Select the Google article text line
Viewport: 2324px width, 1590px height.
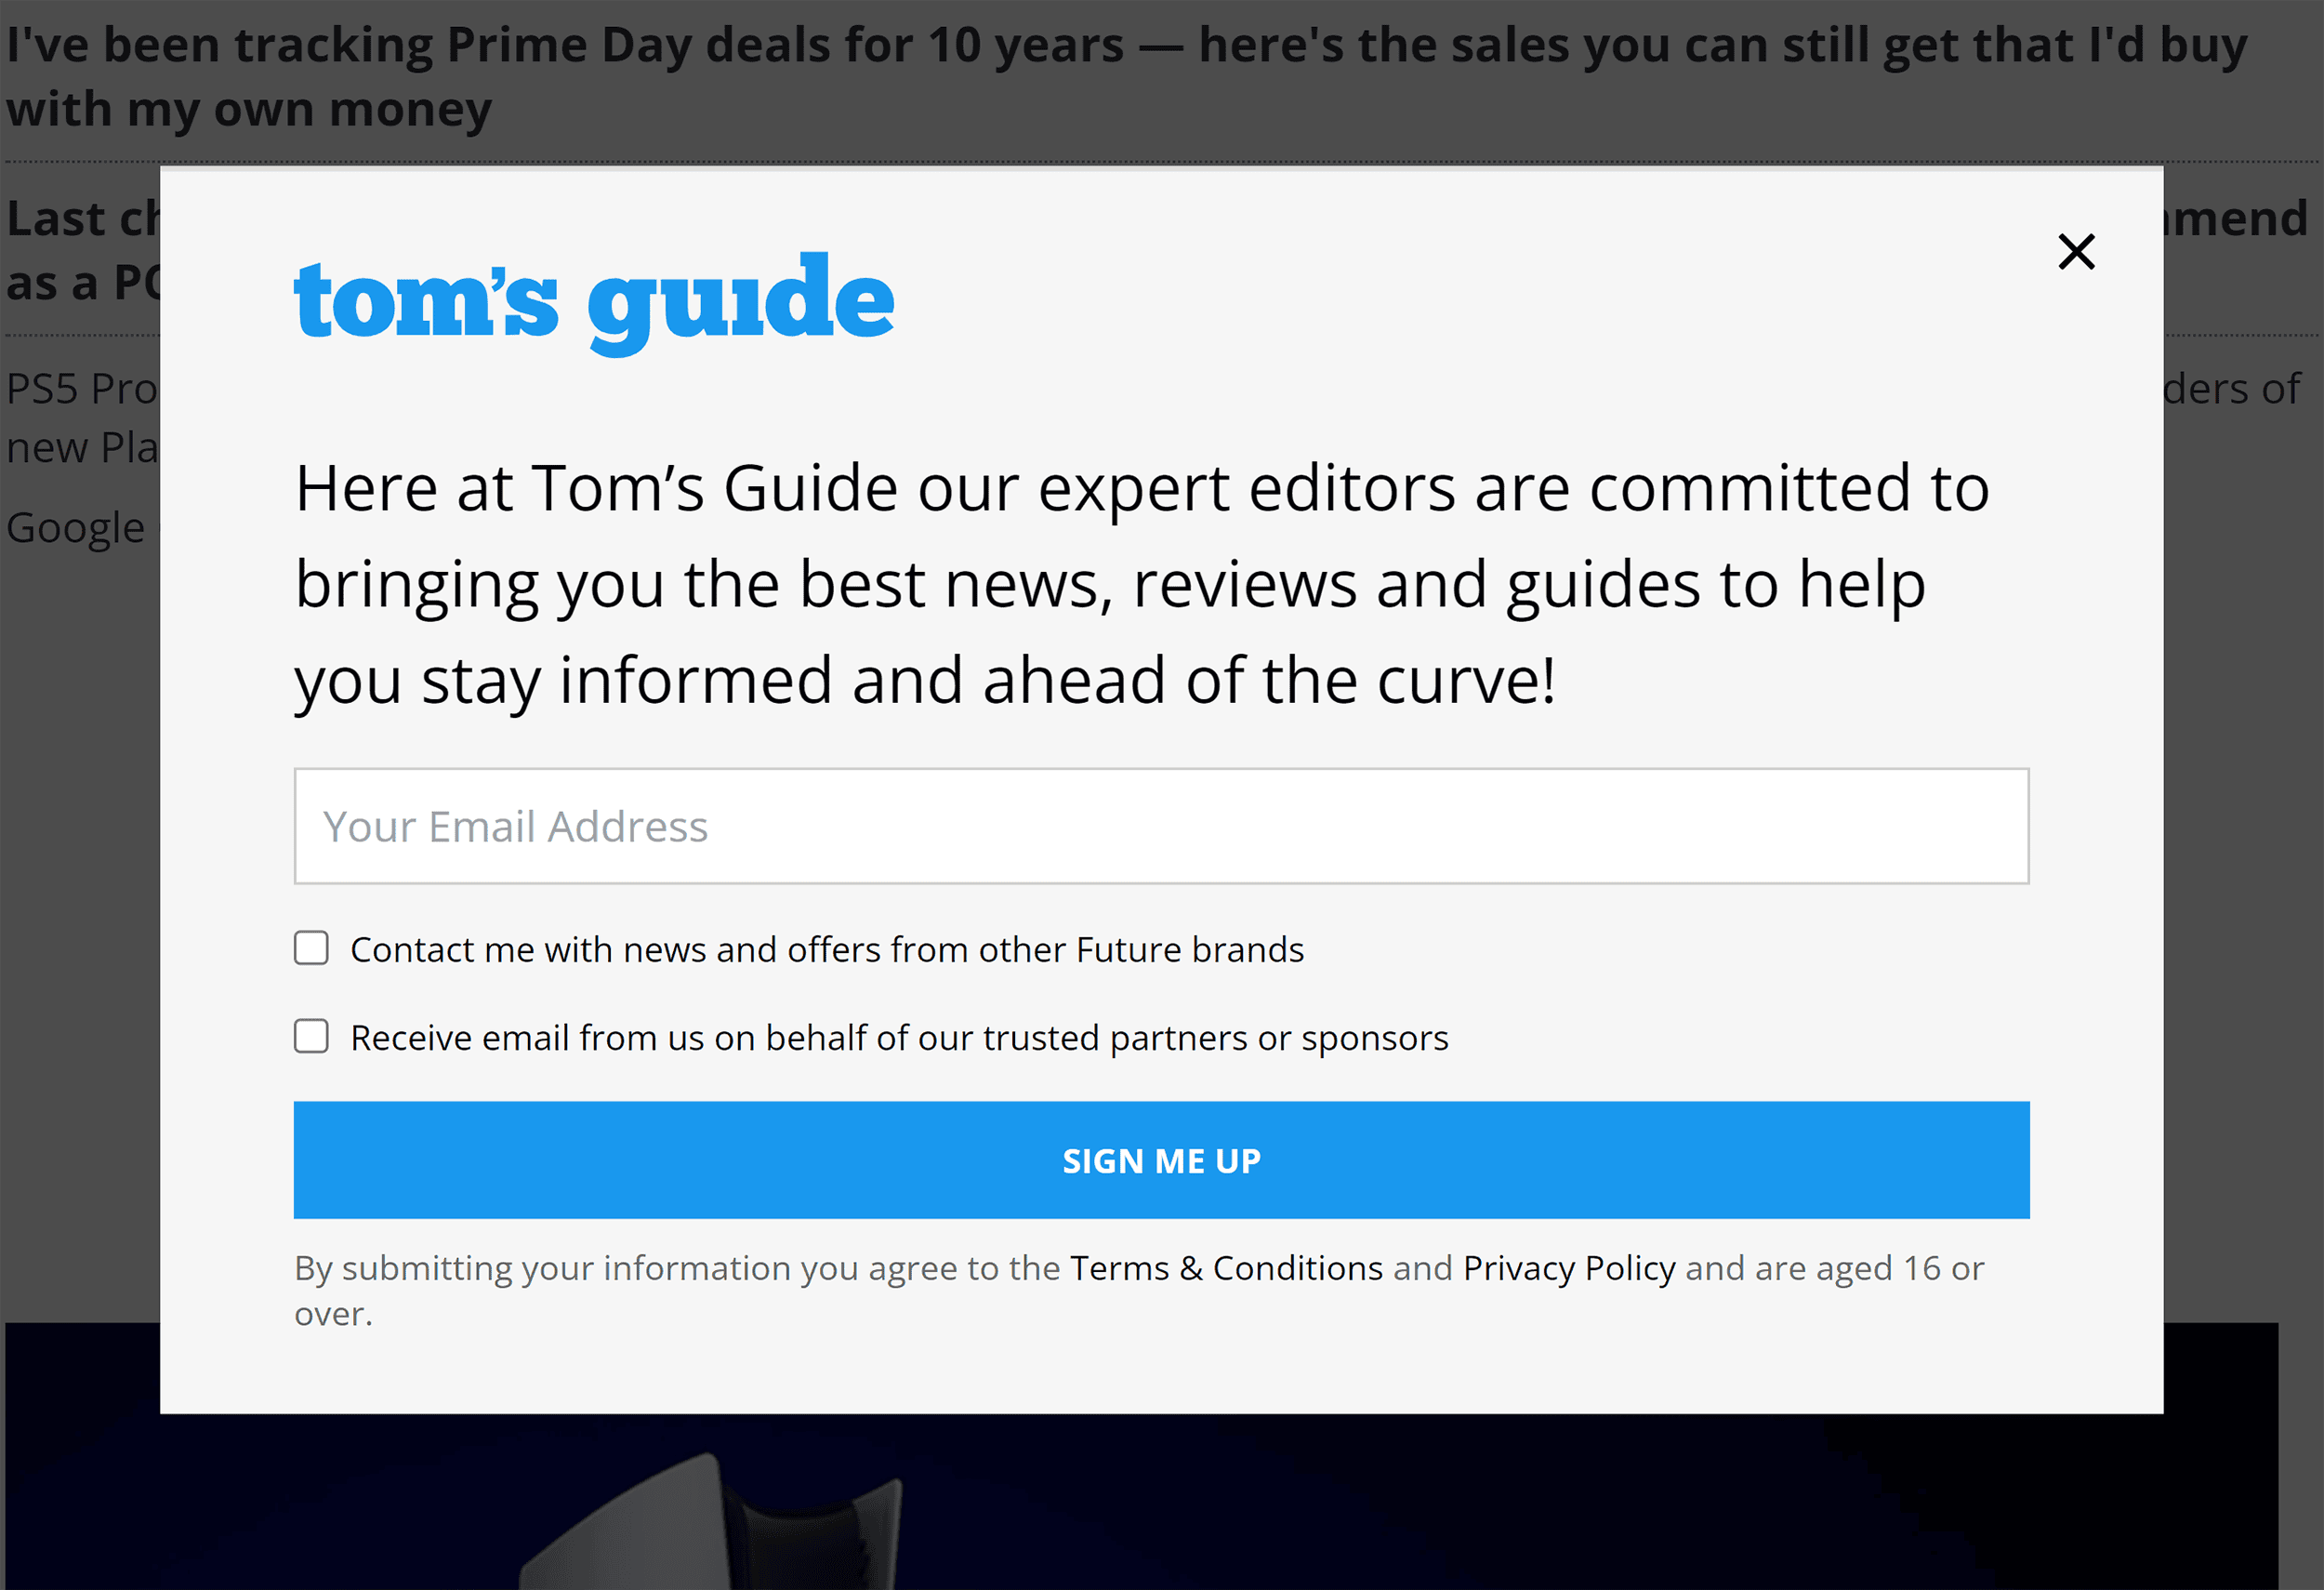75,527
